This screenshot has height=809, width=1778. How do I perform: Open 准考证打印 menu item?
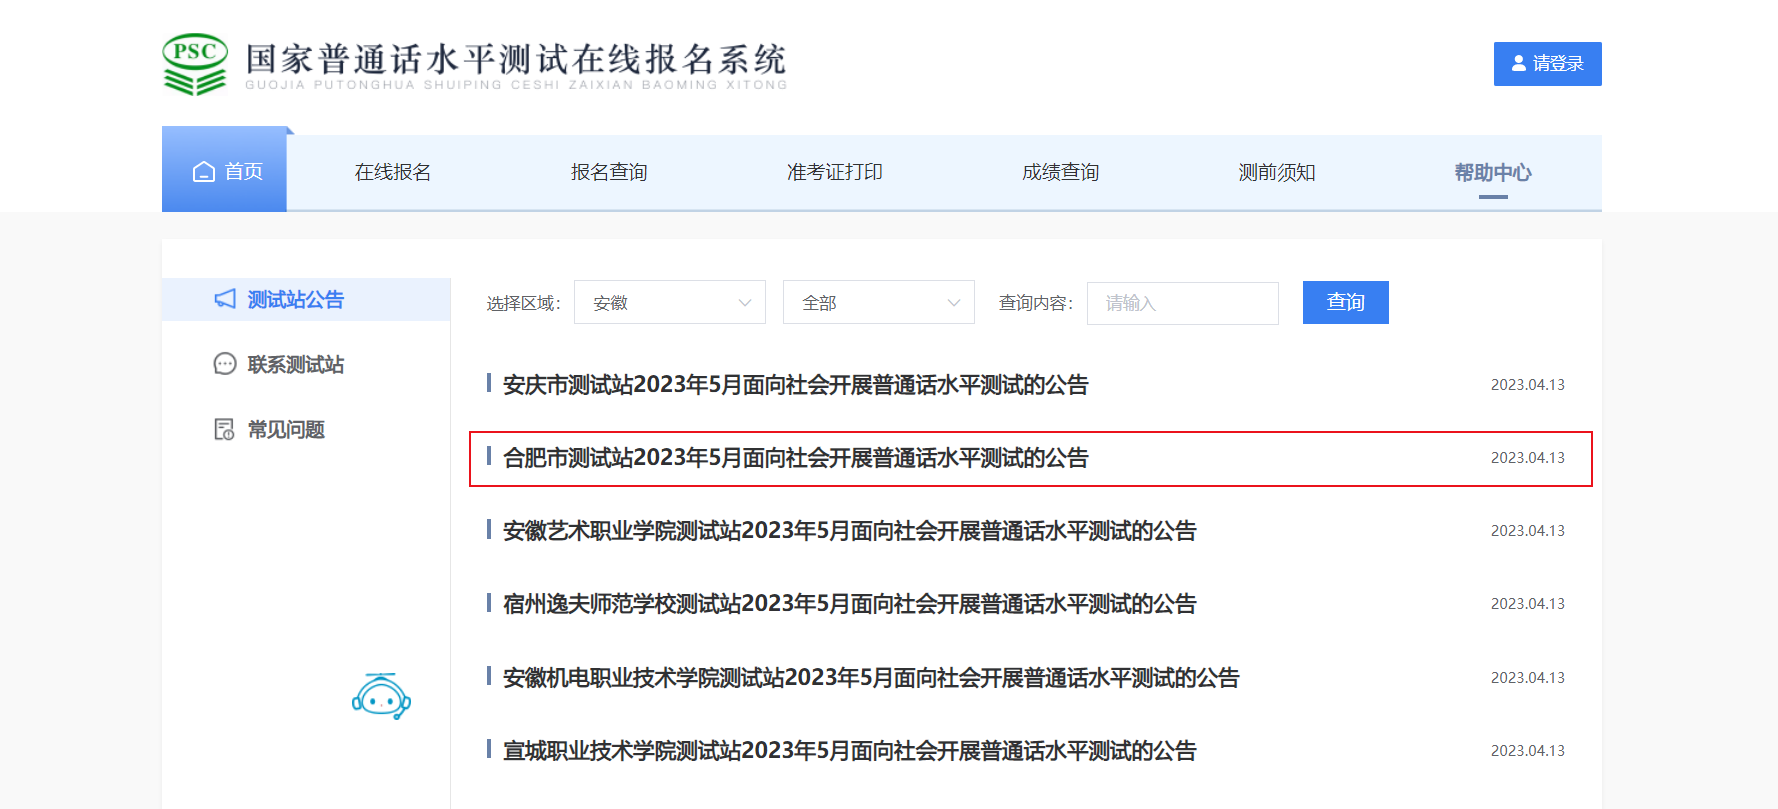pos(835,172)
